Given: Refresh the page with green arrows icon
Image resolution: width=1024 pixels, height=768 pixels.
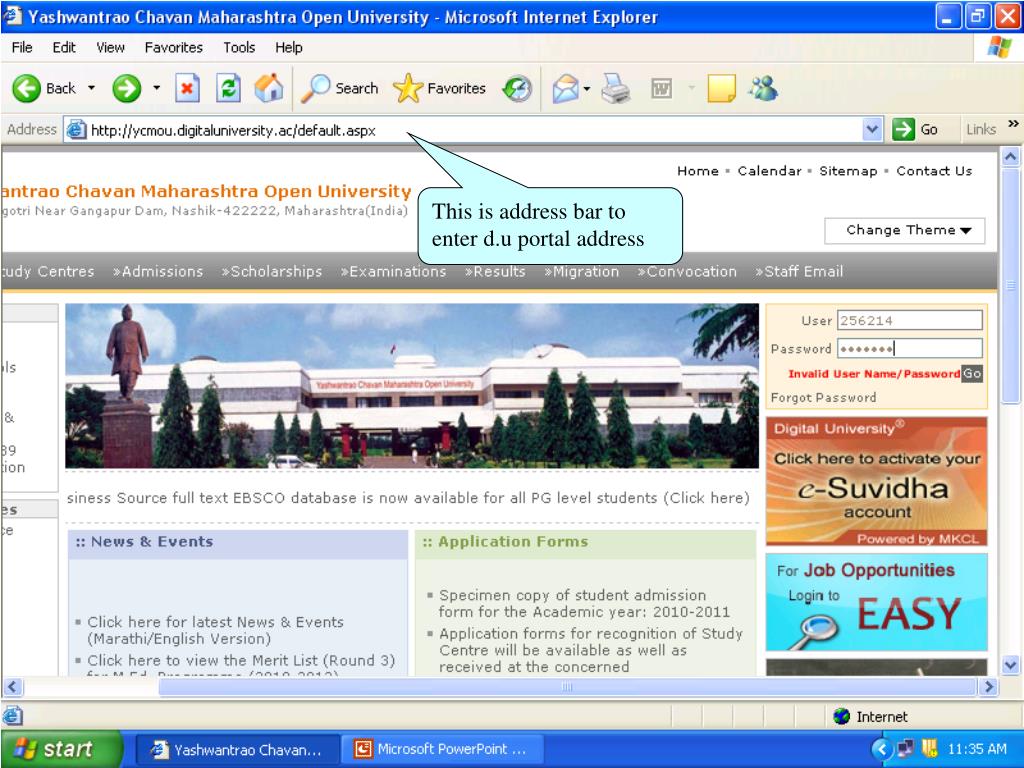Looking at the screenshot, I should pyautogui.click(x=229, y=88).
